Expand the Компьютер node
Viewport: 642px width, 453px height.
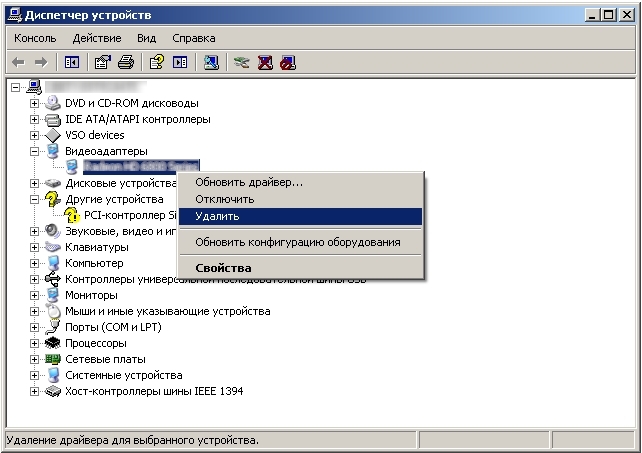click(x=34, y=263)
